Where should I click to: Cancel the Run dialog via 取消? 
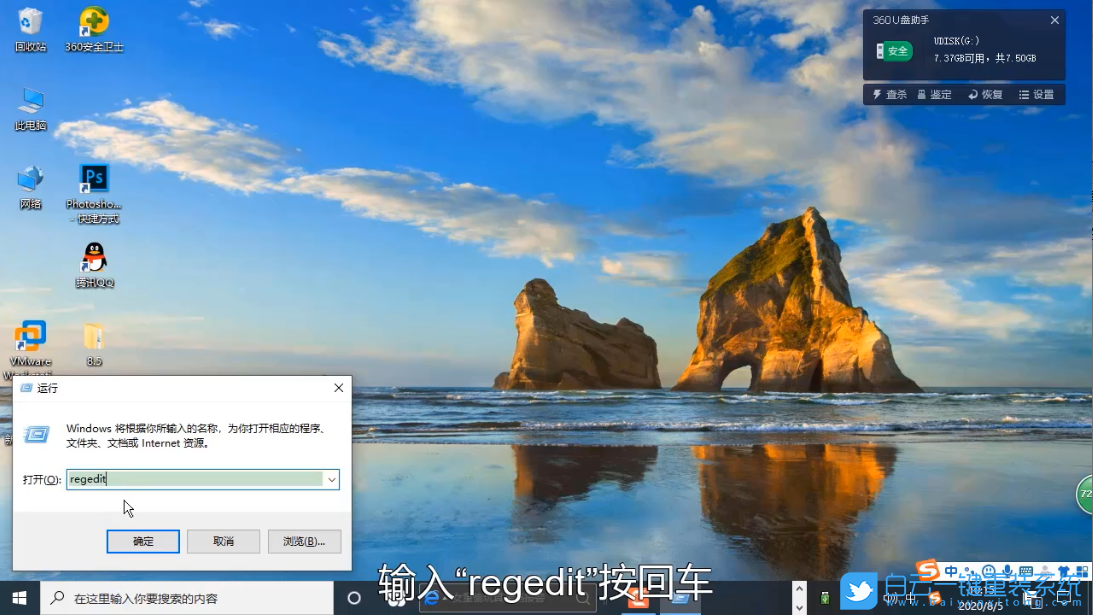(x=223, y=541)
